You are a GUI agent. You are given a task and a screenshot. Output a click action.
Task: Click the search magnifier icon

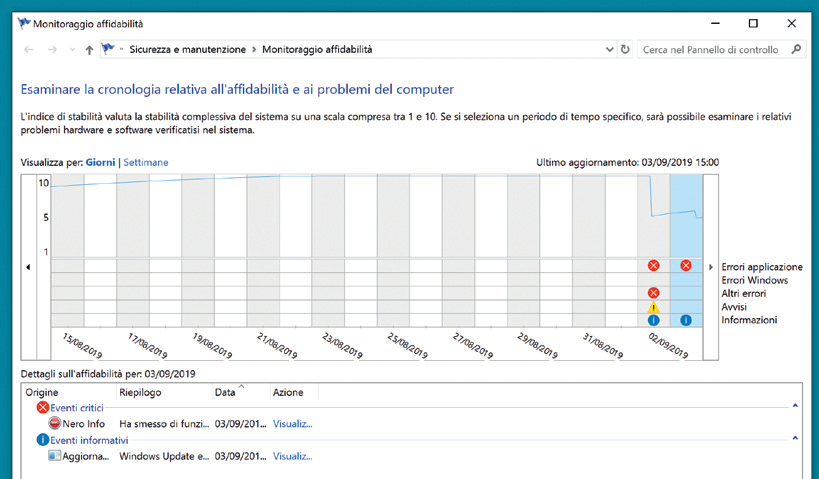pyautogui.click(x=796, y=49)
